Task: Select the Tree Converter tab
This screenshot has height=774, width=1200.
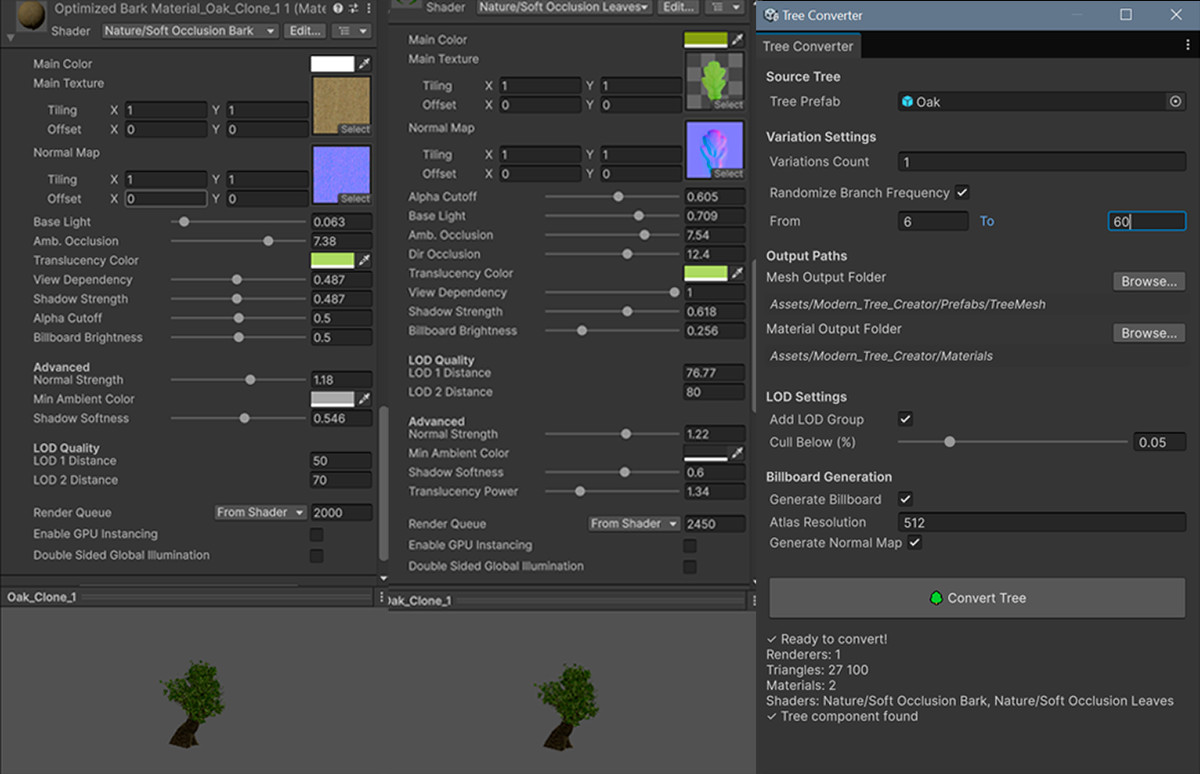Action: click(808, 46)
